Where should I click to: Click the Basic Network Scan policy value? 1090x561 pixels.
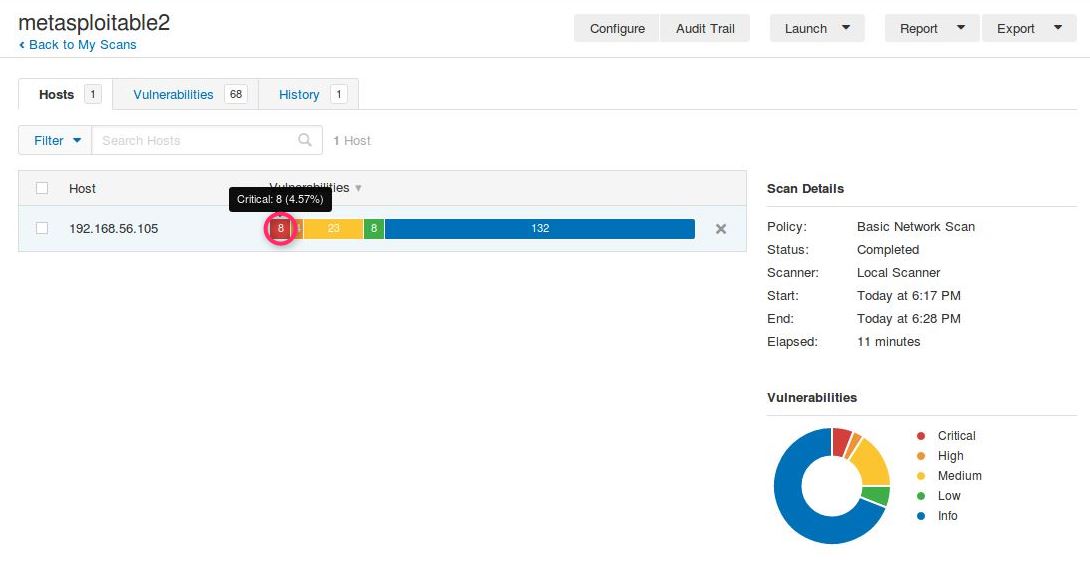point(916,227)
